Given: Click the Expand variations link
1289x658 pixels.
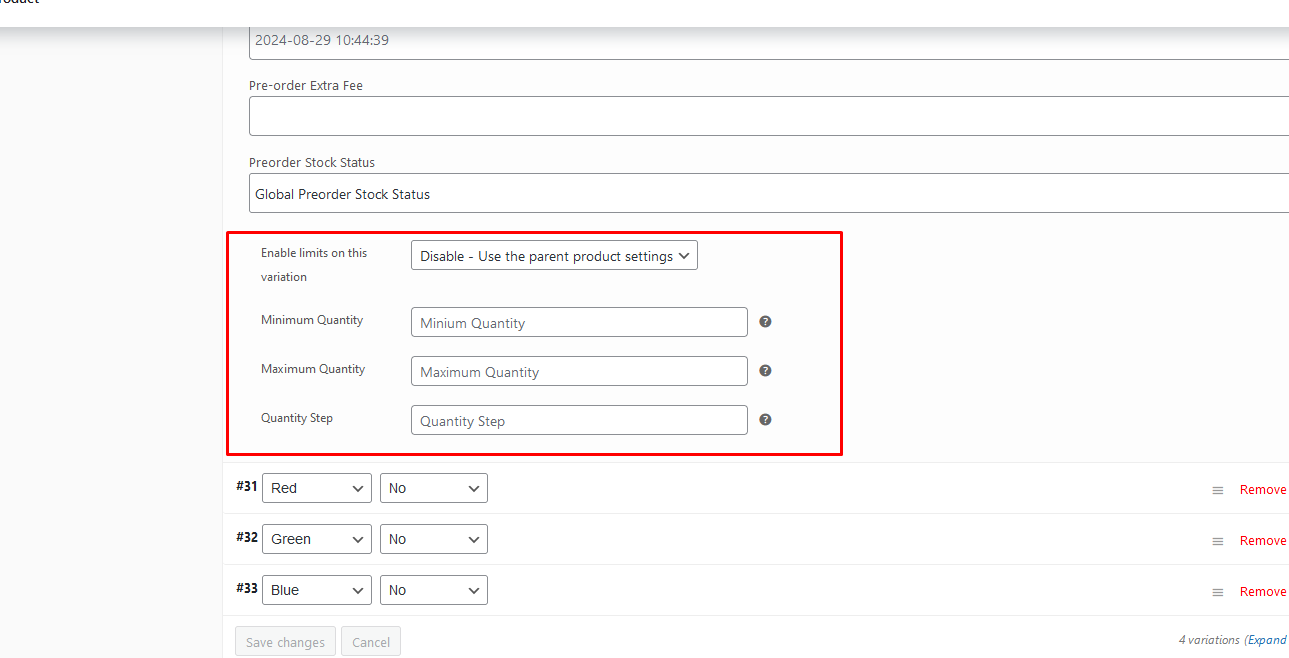Looking at the screenshot, I should [1267, 640].
